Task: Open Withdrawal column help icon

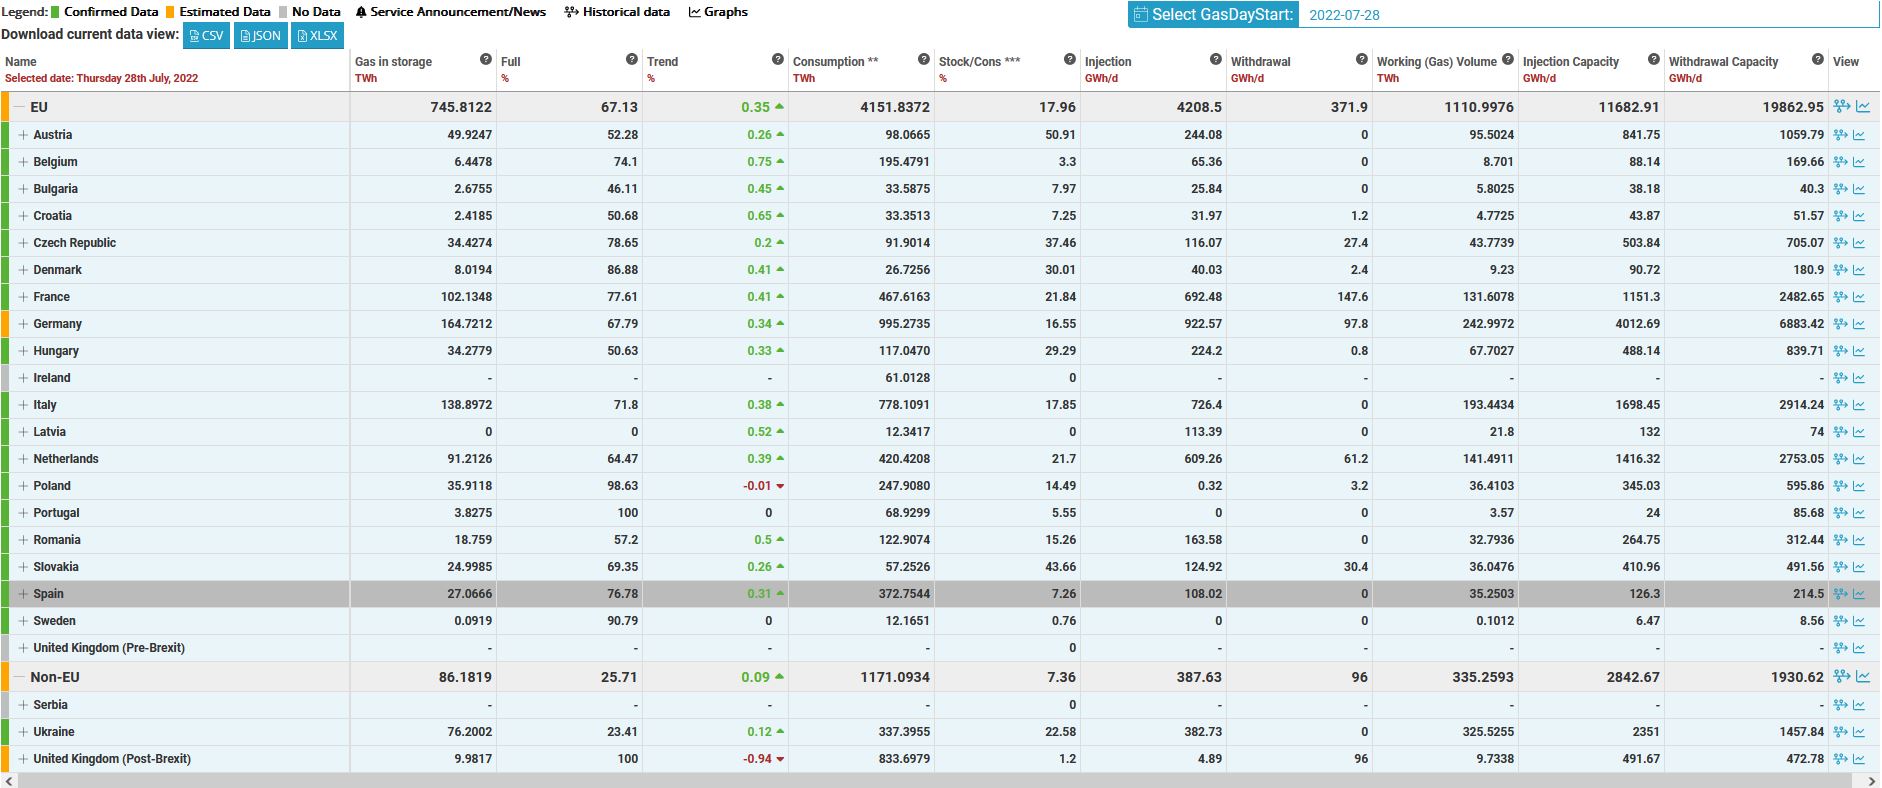Action: click(x=1362, y=60)
